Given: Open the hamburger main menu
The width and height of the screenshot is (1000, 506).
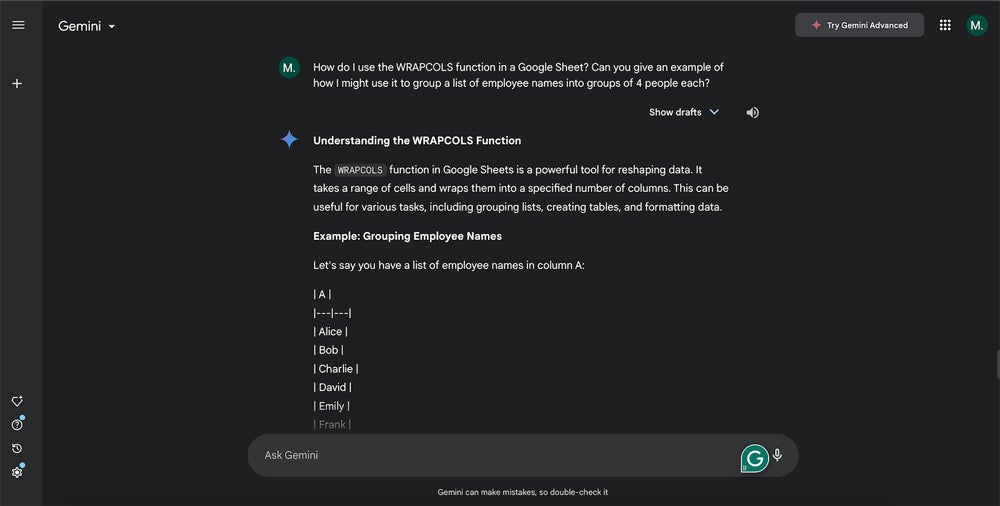Looking at the screenshot, I should [18, 25].
